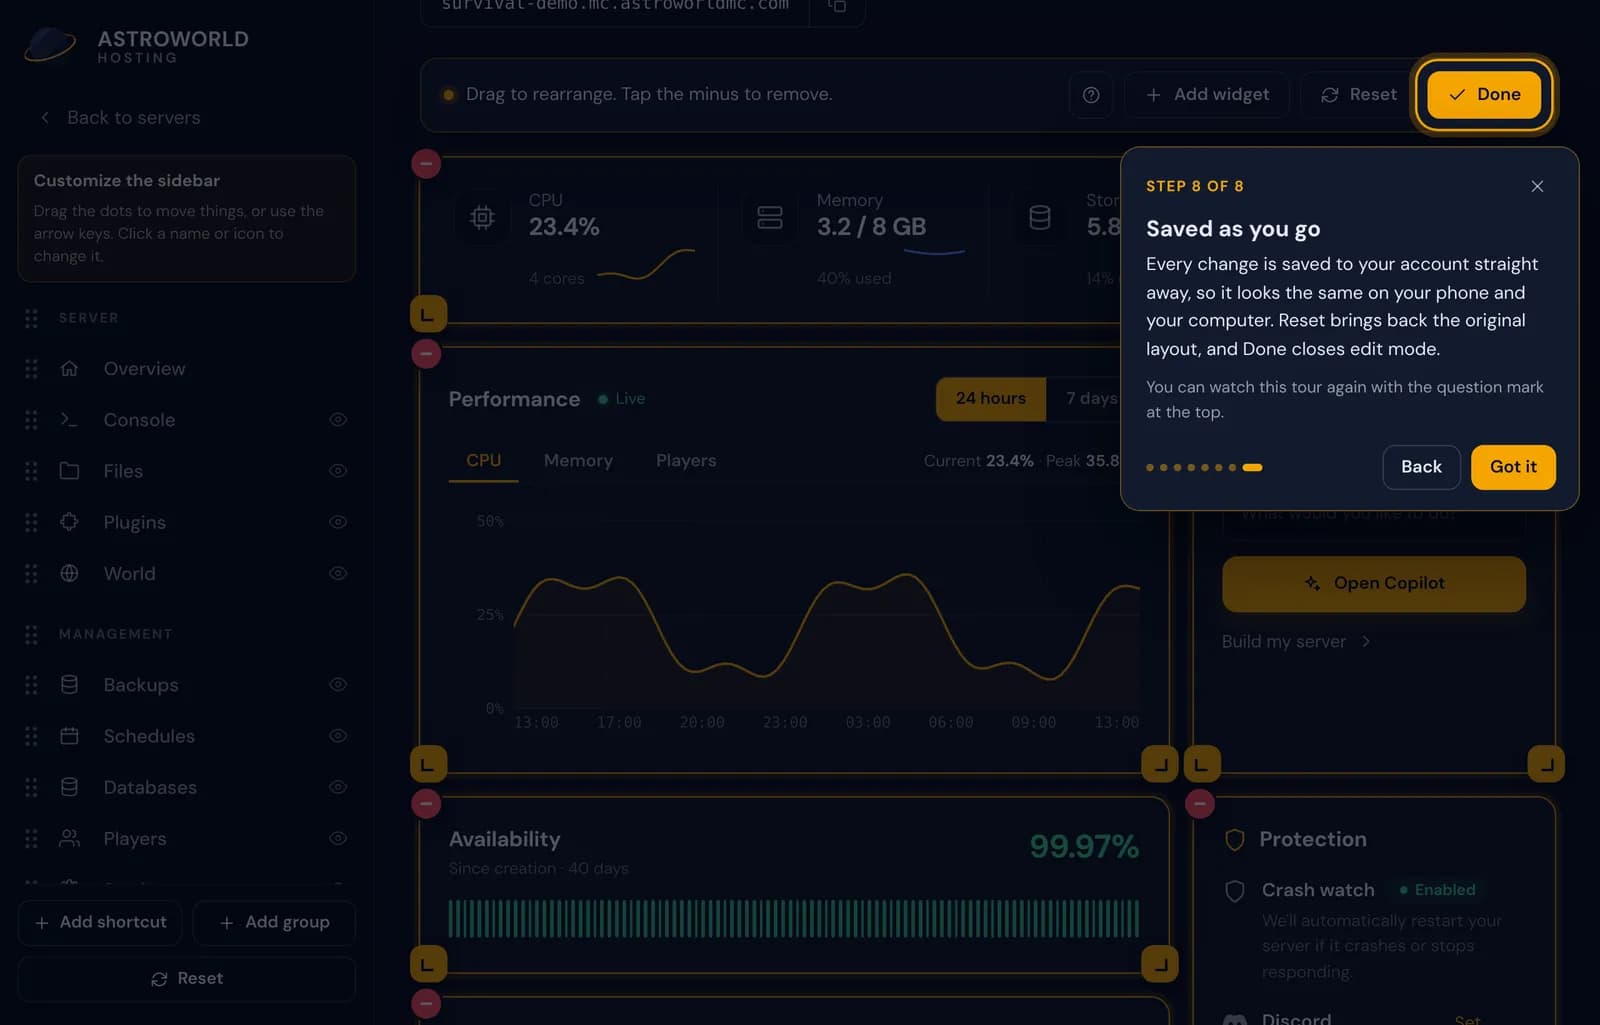Screen dimensions: 1600x1025
Task: Click the Backups database icon
Action: pyautogui.click(x=69, y=685)
